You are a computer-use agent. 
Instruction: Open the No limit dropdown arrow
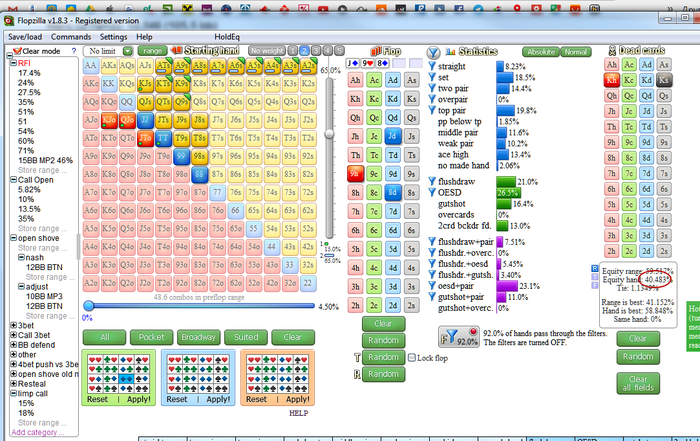point(128,51)
